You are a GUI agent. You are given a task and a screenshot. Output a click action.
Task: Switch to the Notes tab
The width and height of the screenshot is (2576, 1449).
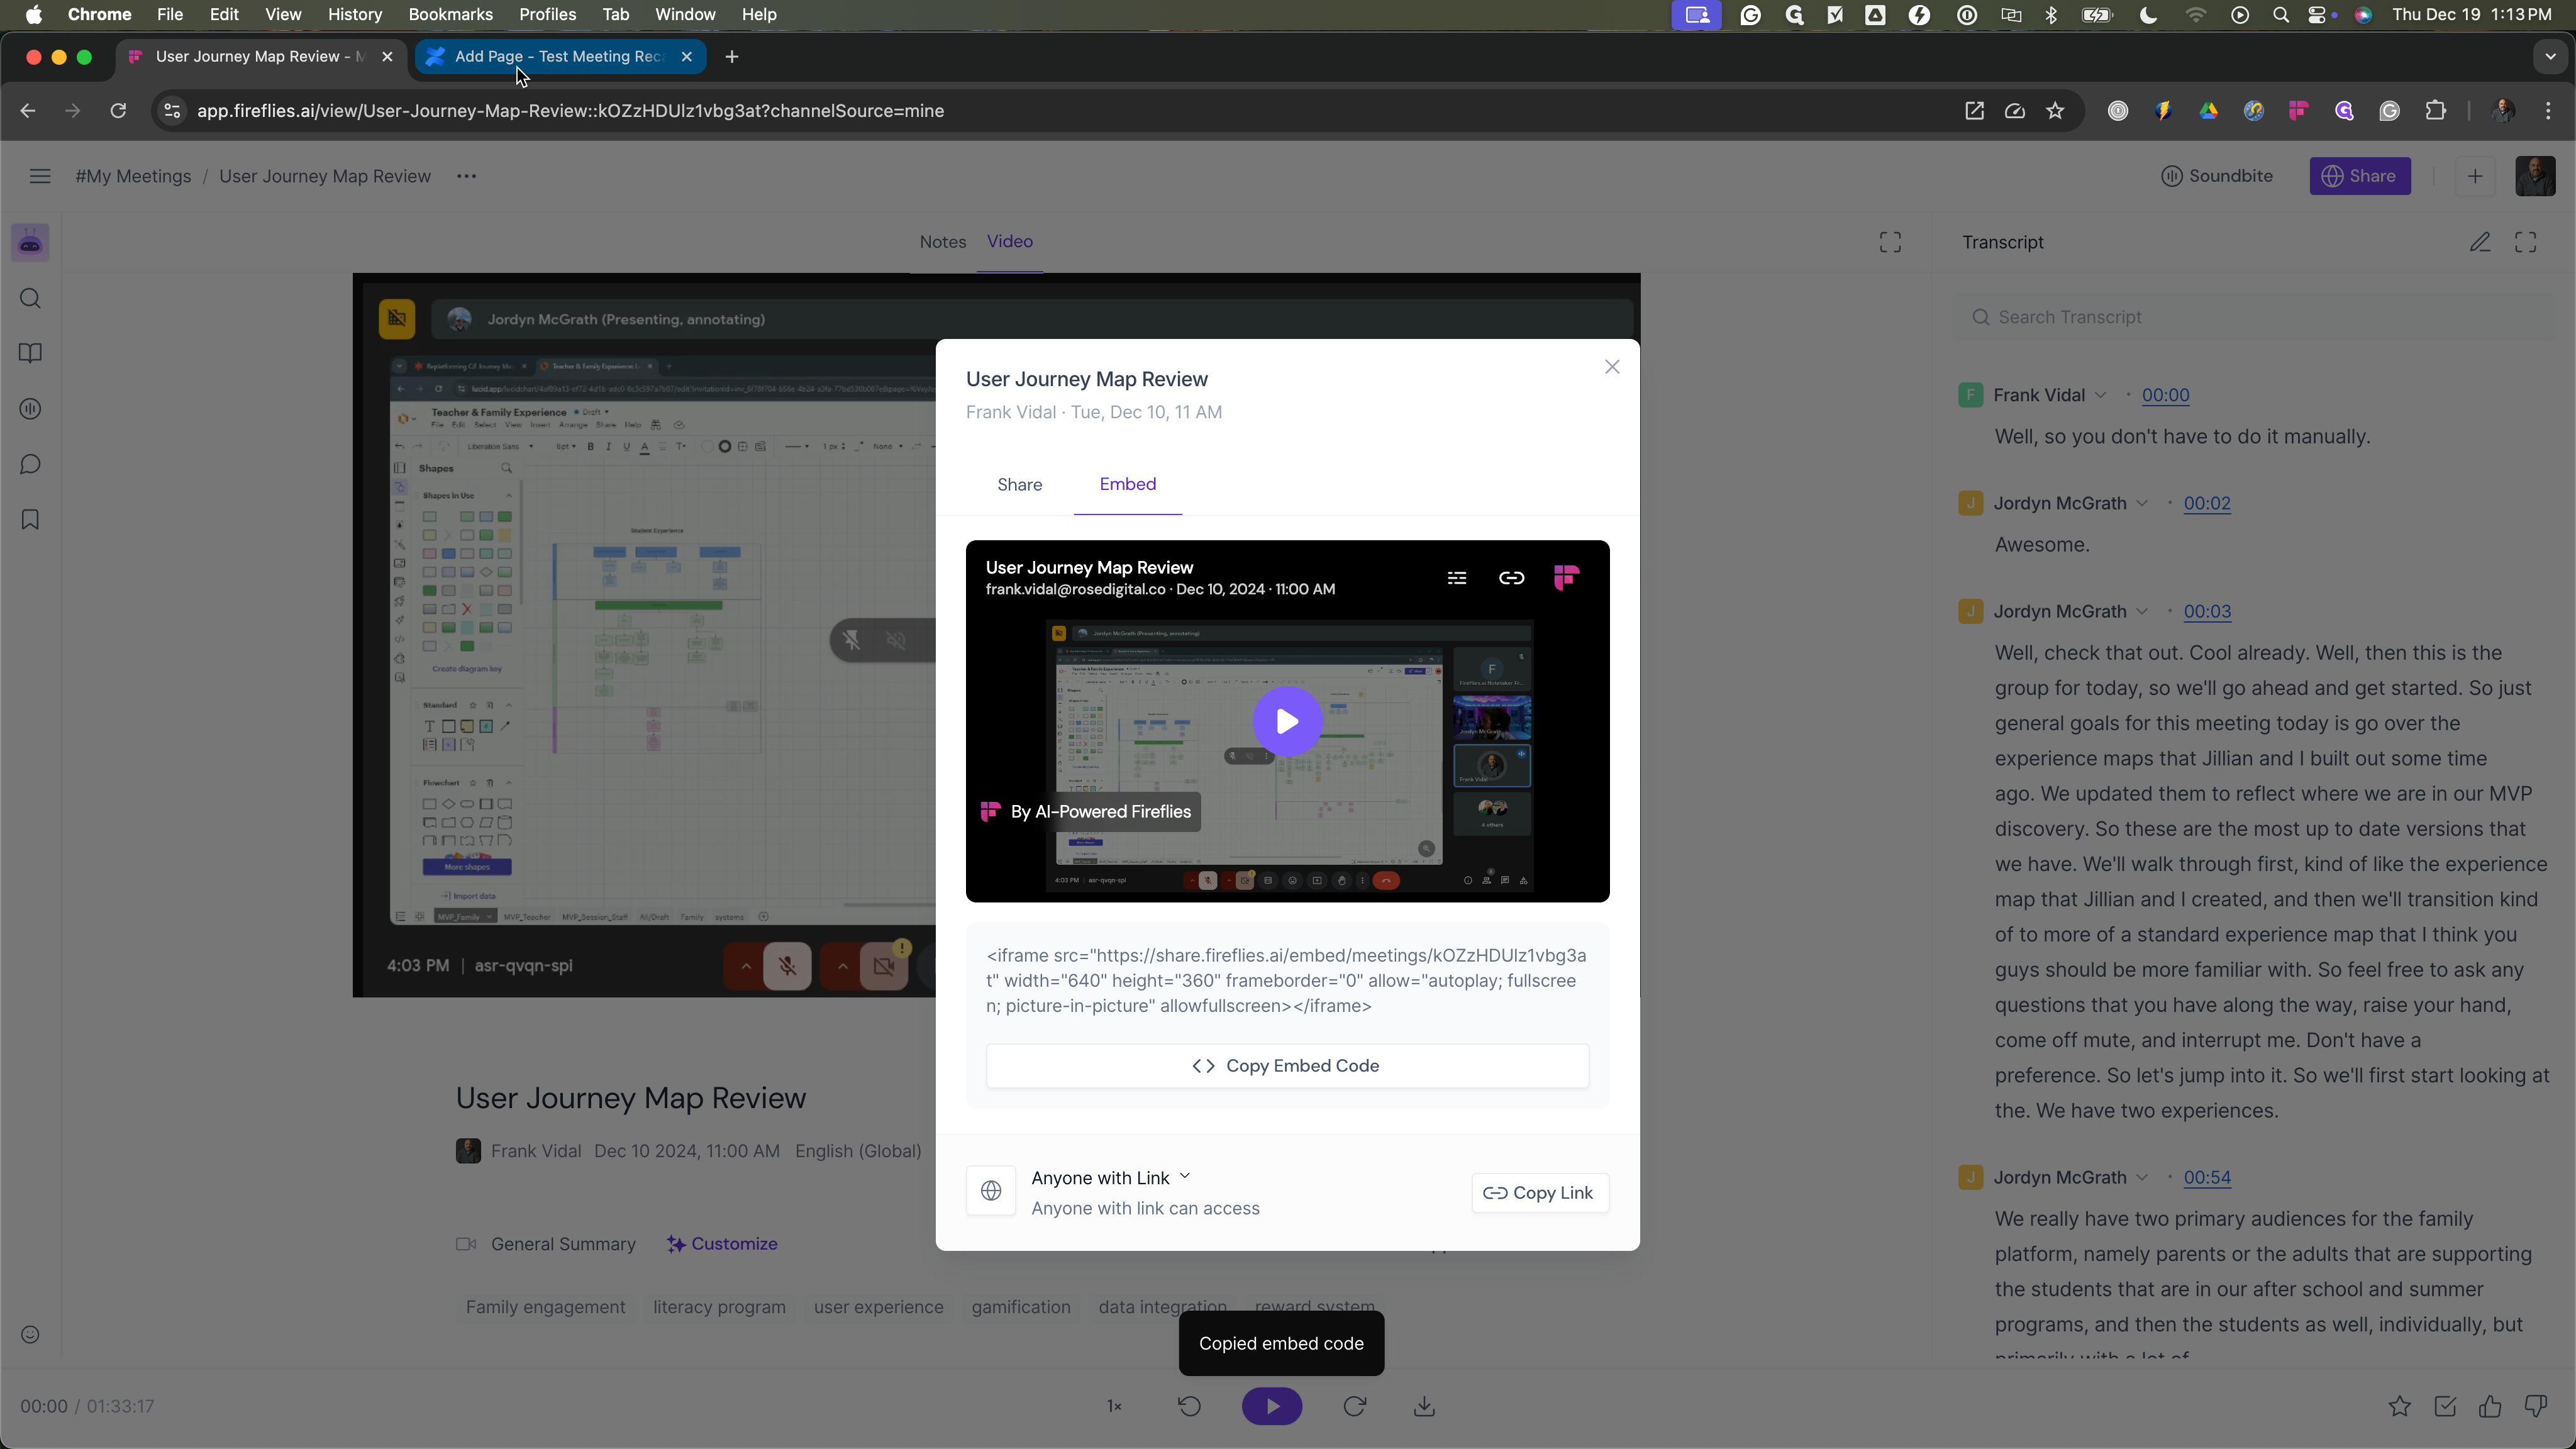pos(942,242)
